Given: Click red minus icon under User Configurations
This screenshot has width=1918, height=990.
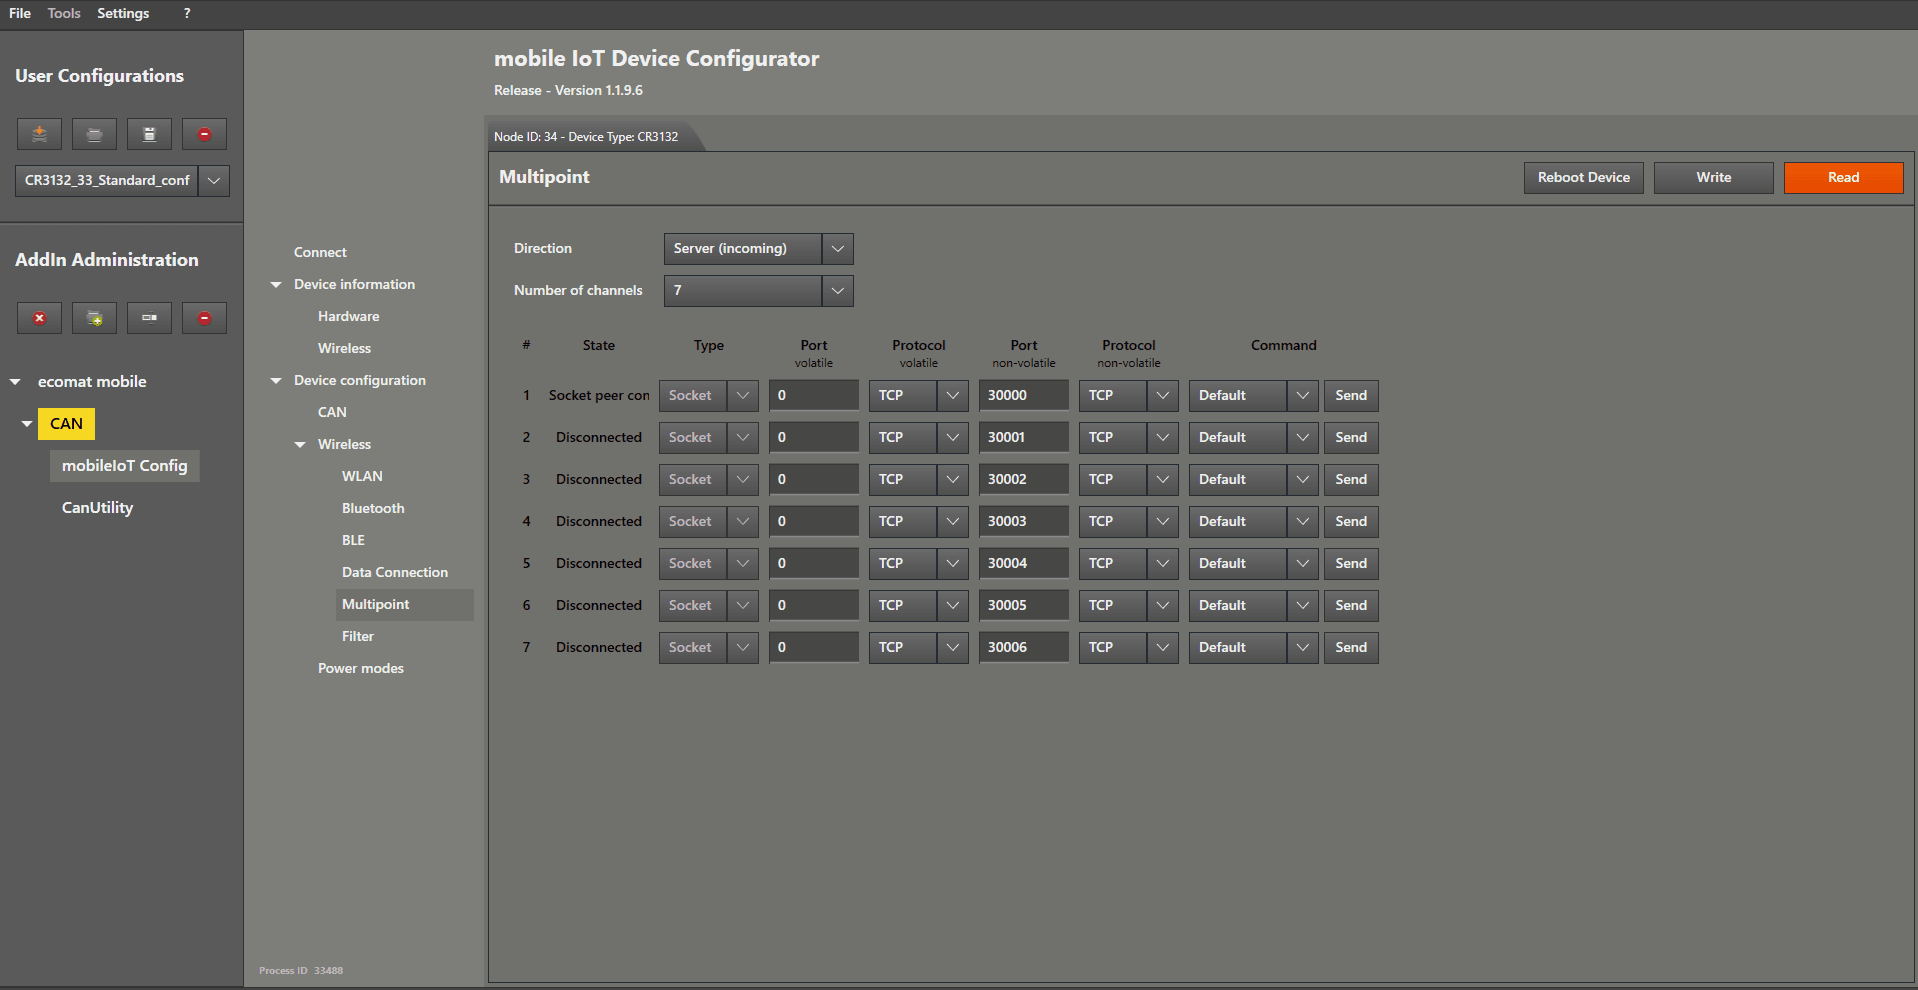Looking at the screenshot, I should pyautogui.click(x=204, y=134).
